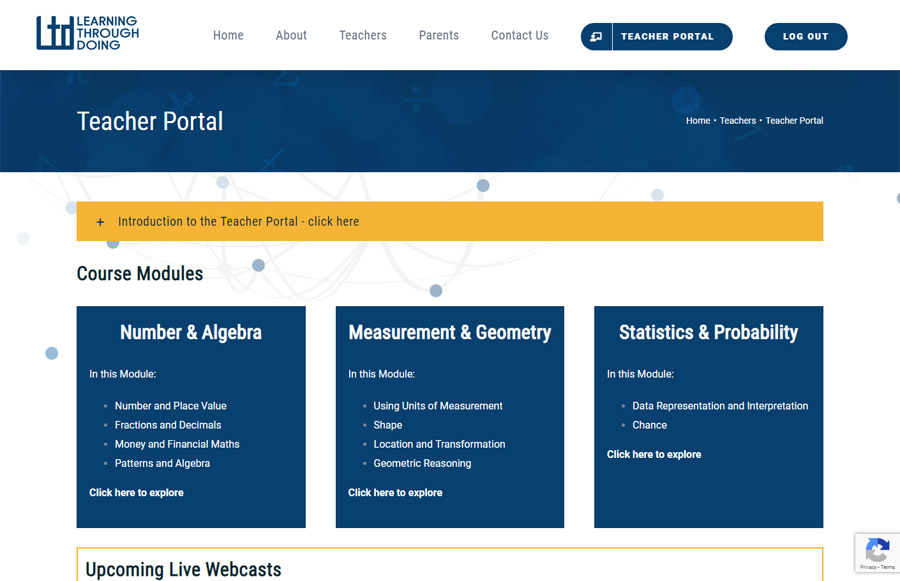
Task: Navigate to Contact Us
Action: [519, 35]
